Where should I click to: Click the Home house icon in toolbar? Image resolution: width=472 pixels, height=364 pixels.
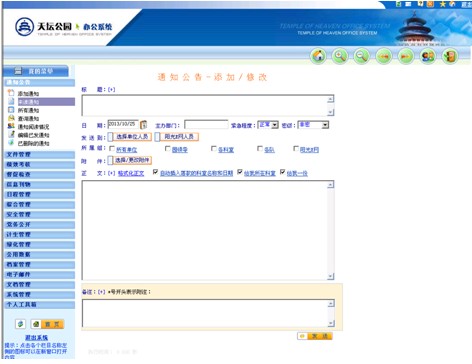318,56
